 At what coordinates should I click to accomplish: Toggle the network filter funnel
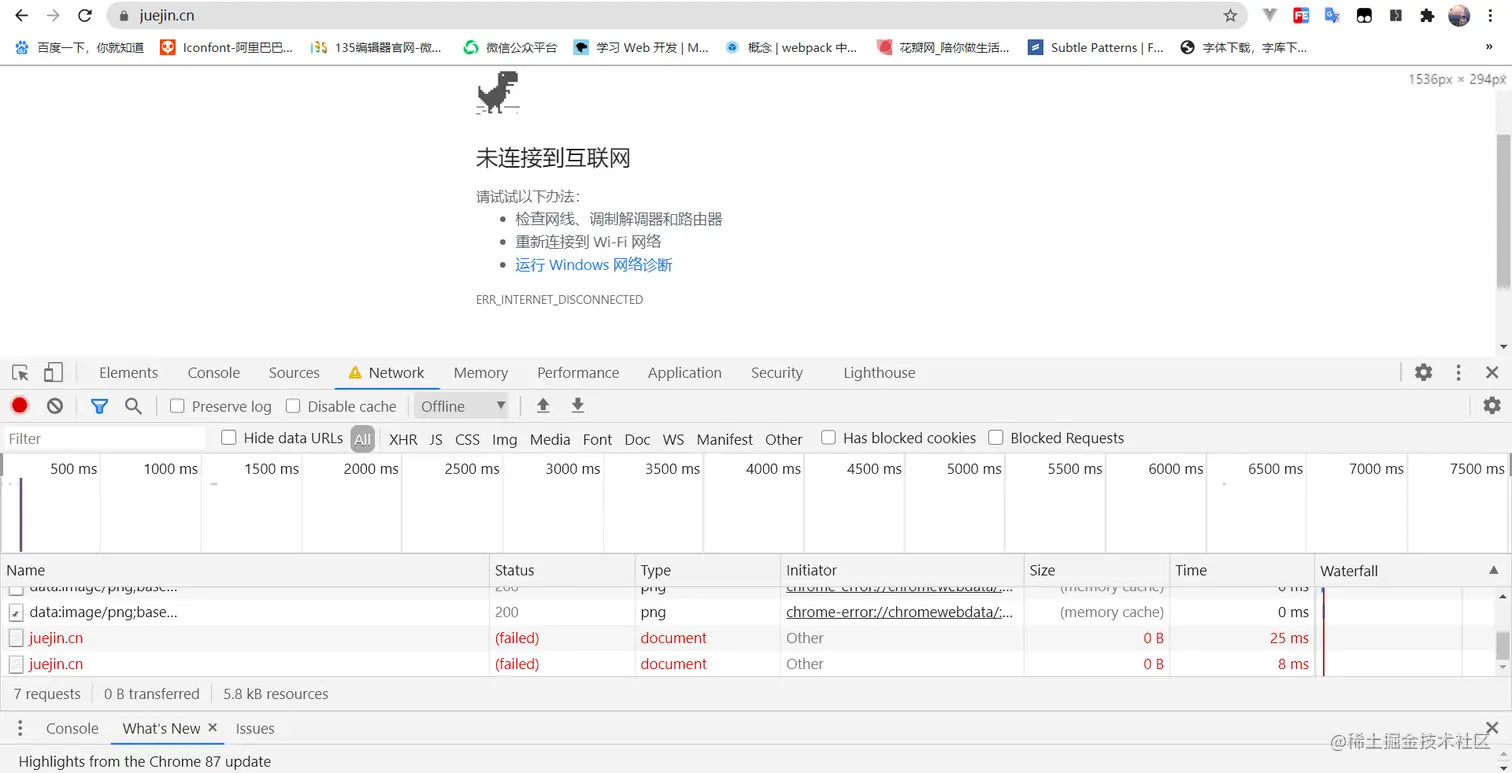[x=99, y=406]
